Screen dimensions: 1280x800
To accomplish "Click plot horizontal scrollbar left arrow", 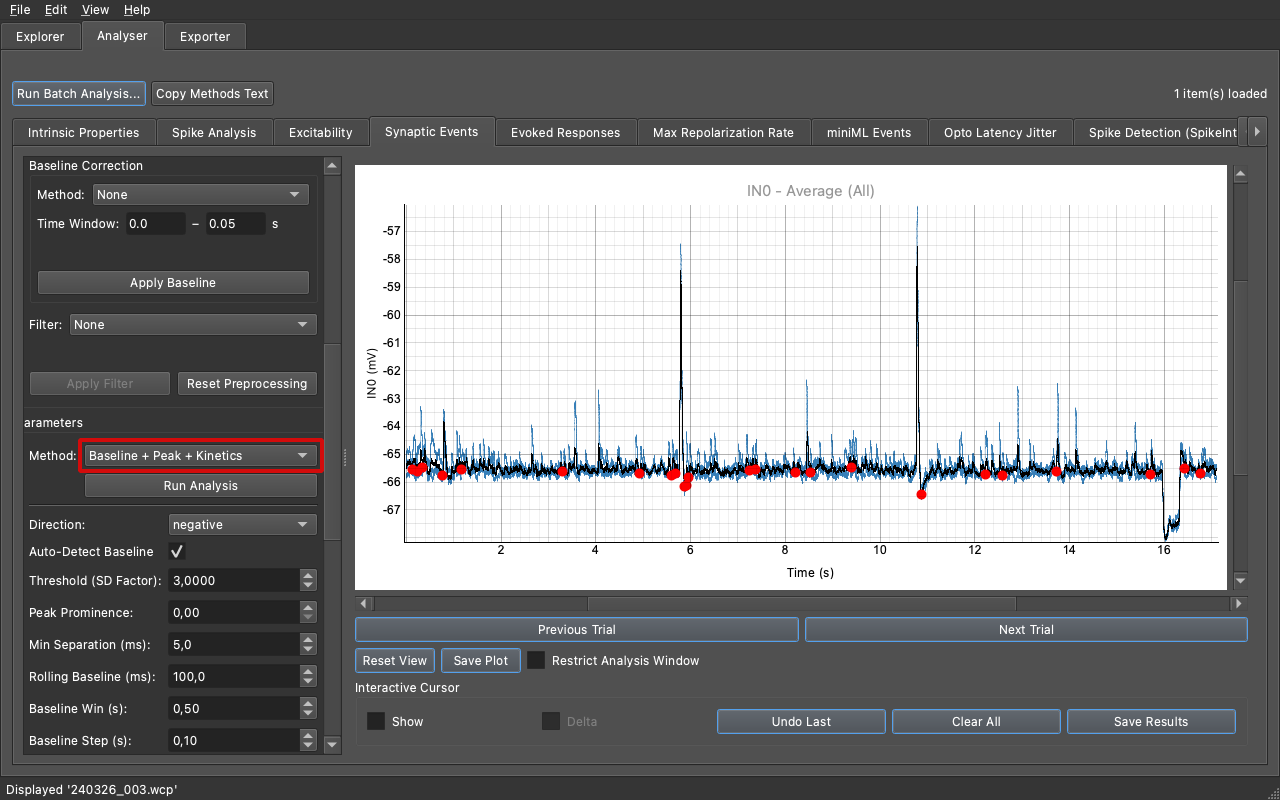I will (364, 604).
